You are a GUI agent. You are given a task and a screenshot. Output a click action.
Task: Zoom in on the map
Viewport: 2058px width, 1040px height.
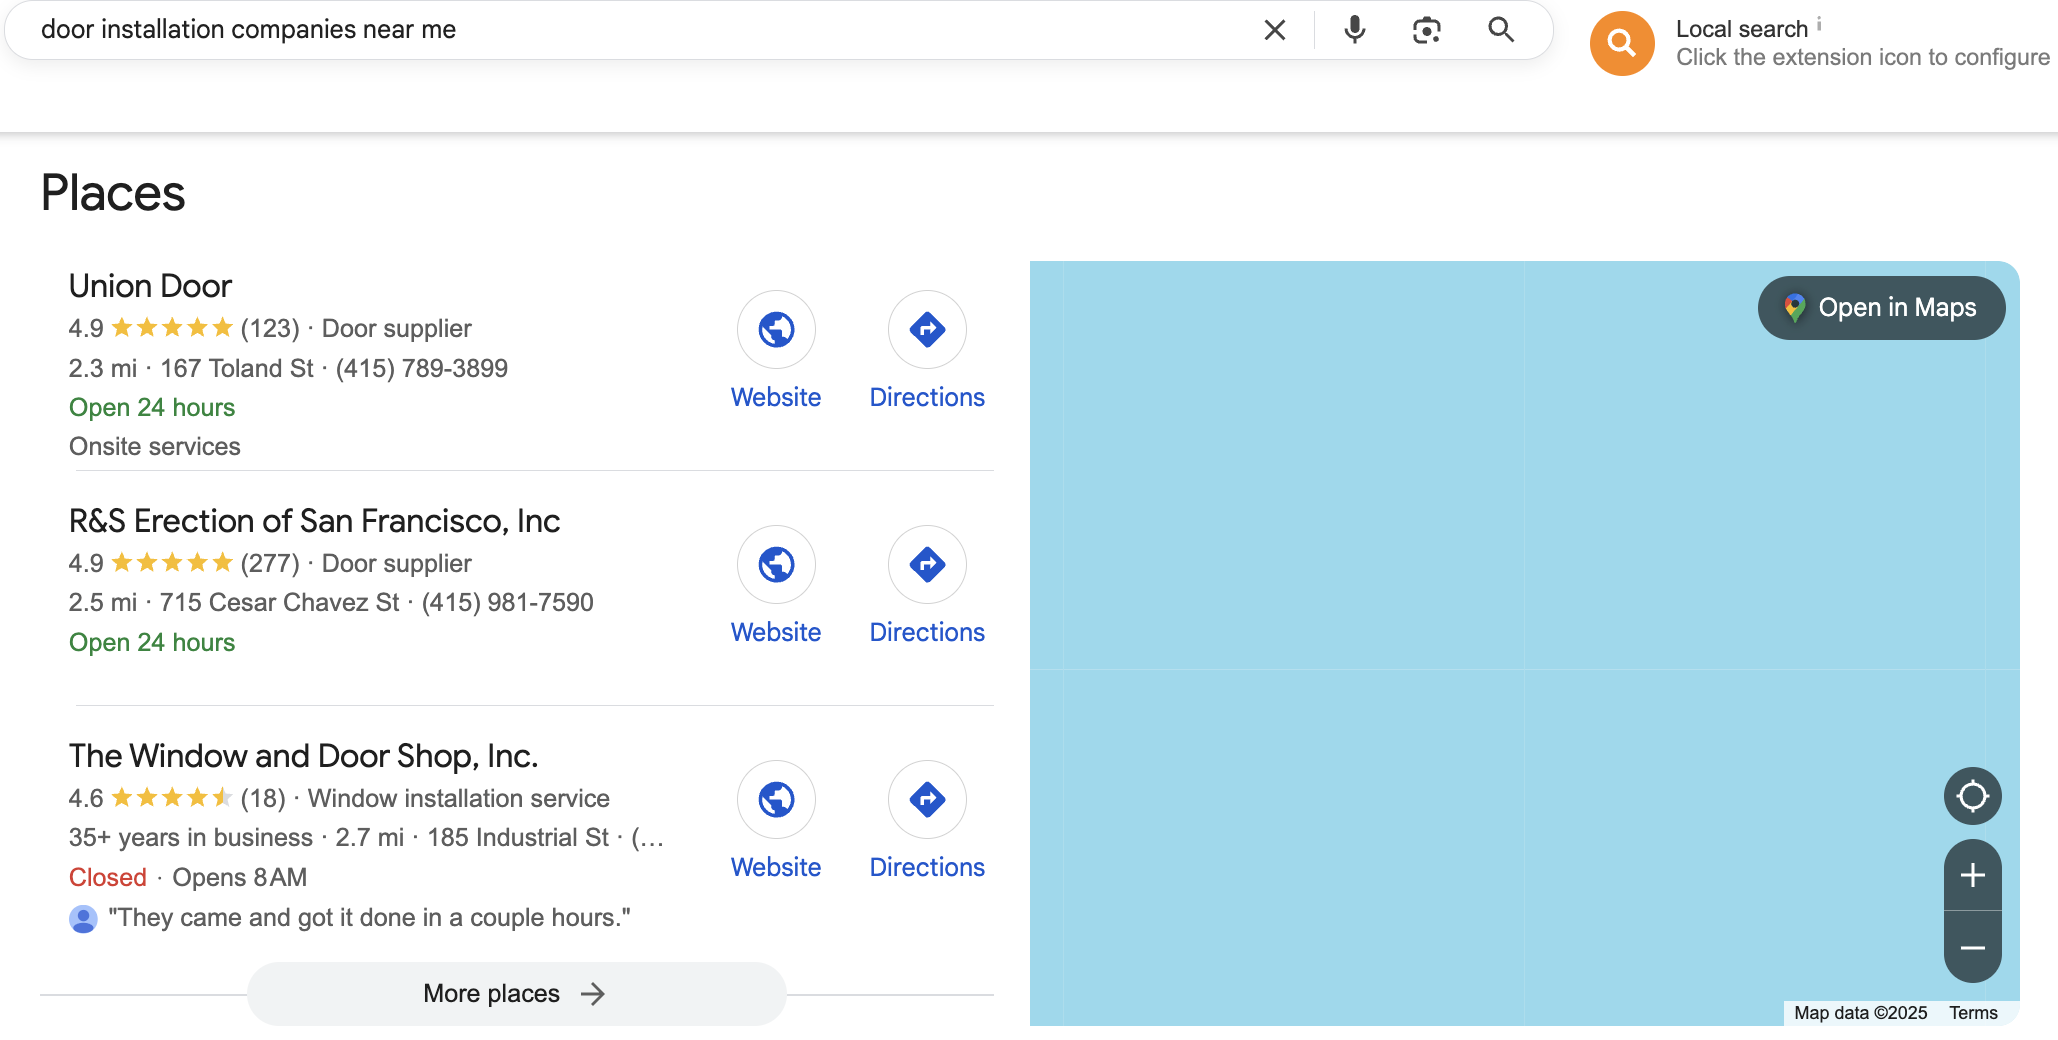click(1972, 875)
